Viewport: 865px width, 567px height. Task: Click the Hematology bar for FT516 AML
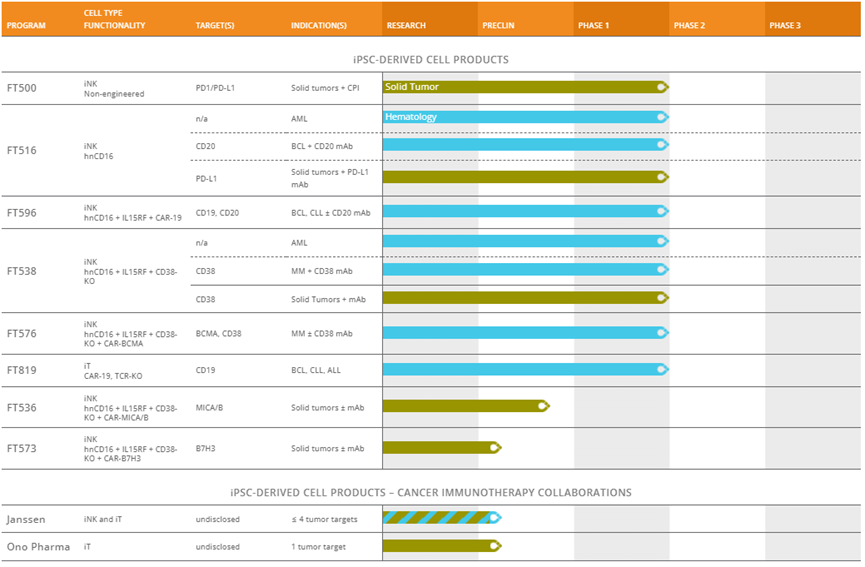(x=526, y=117)
